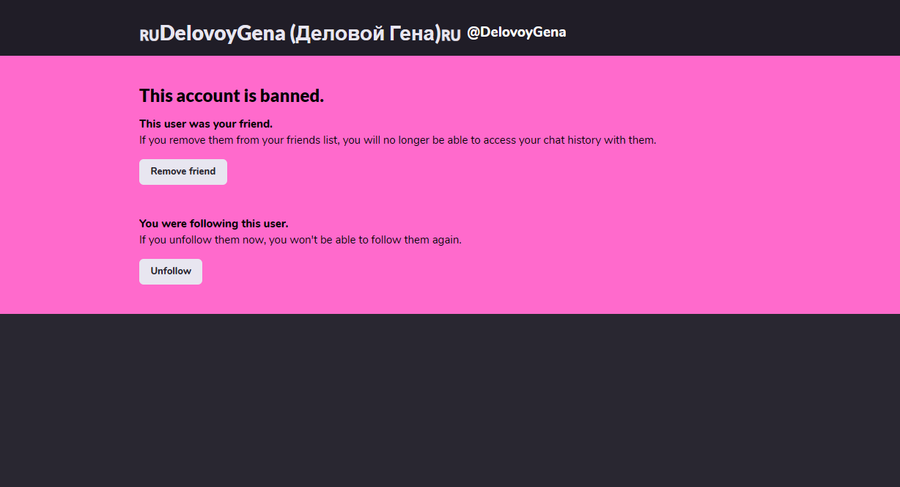Click the word "banned" in the heading
Image resolution: width=900 pixels, height=487 pixels.
click(x=292, y=96)
